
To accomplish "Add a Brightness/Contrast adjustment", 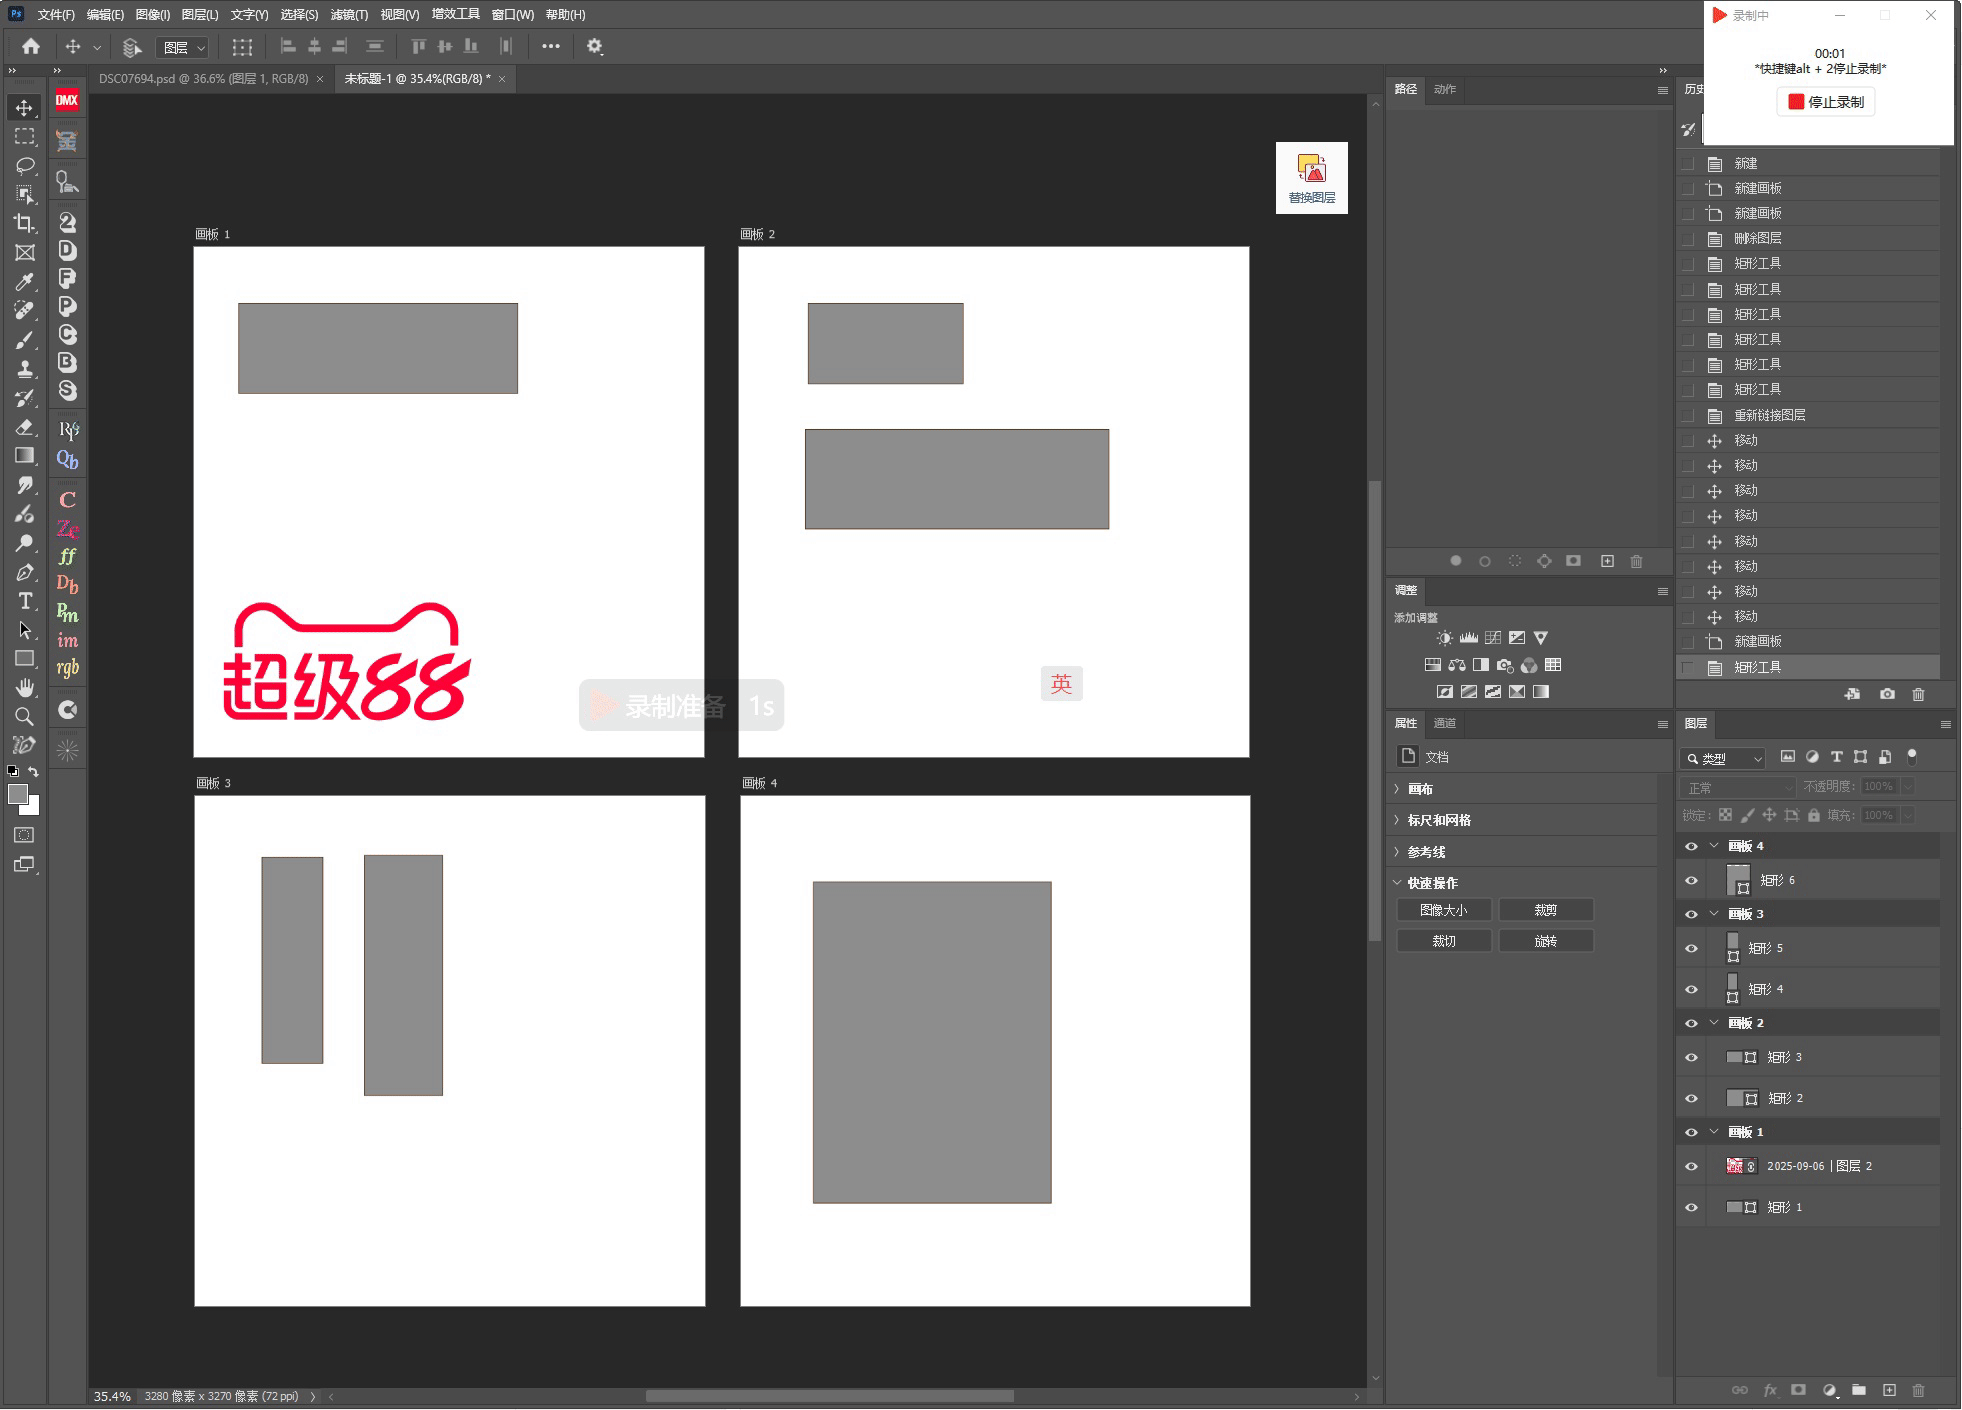I will tap(1444, 638).
